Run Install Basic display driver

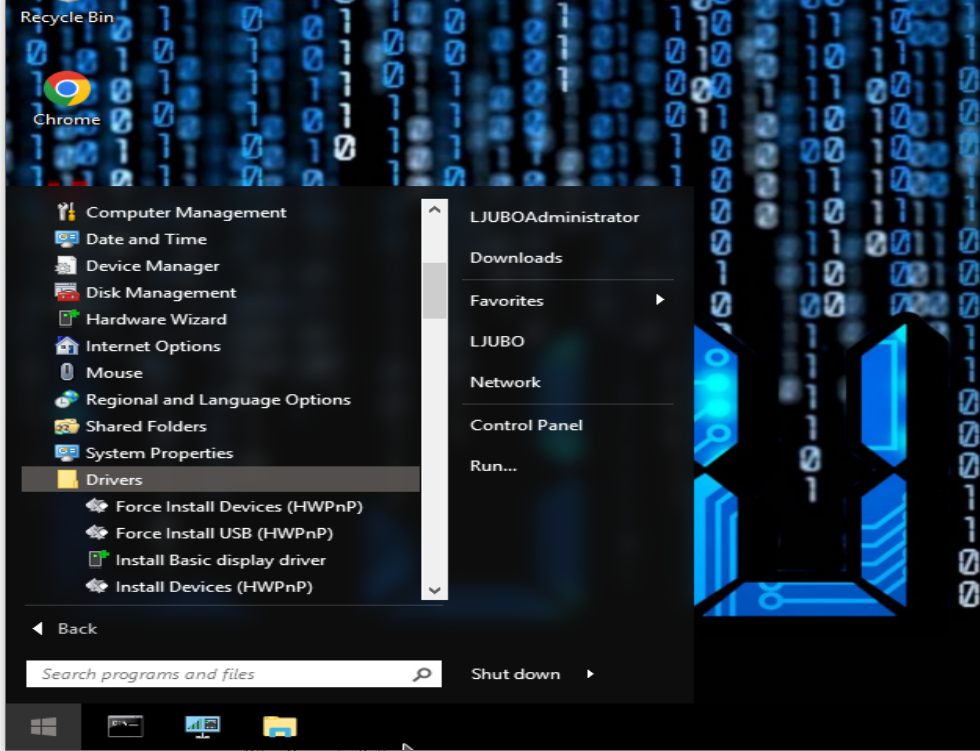pyautogui.click(x=221, y=560)
